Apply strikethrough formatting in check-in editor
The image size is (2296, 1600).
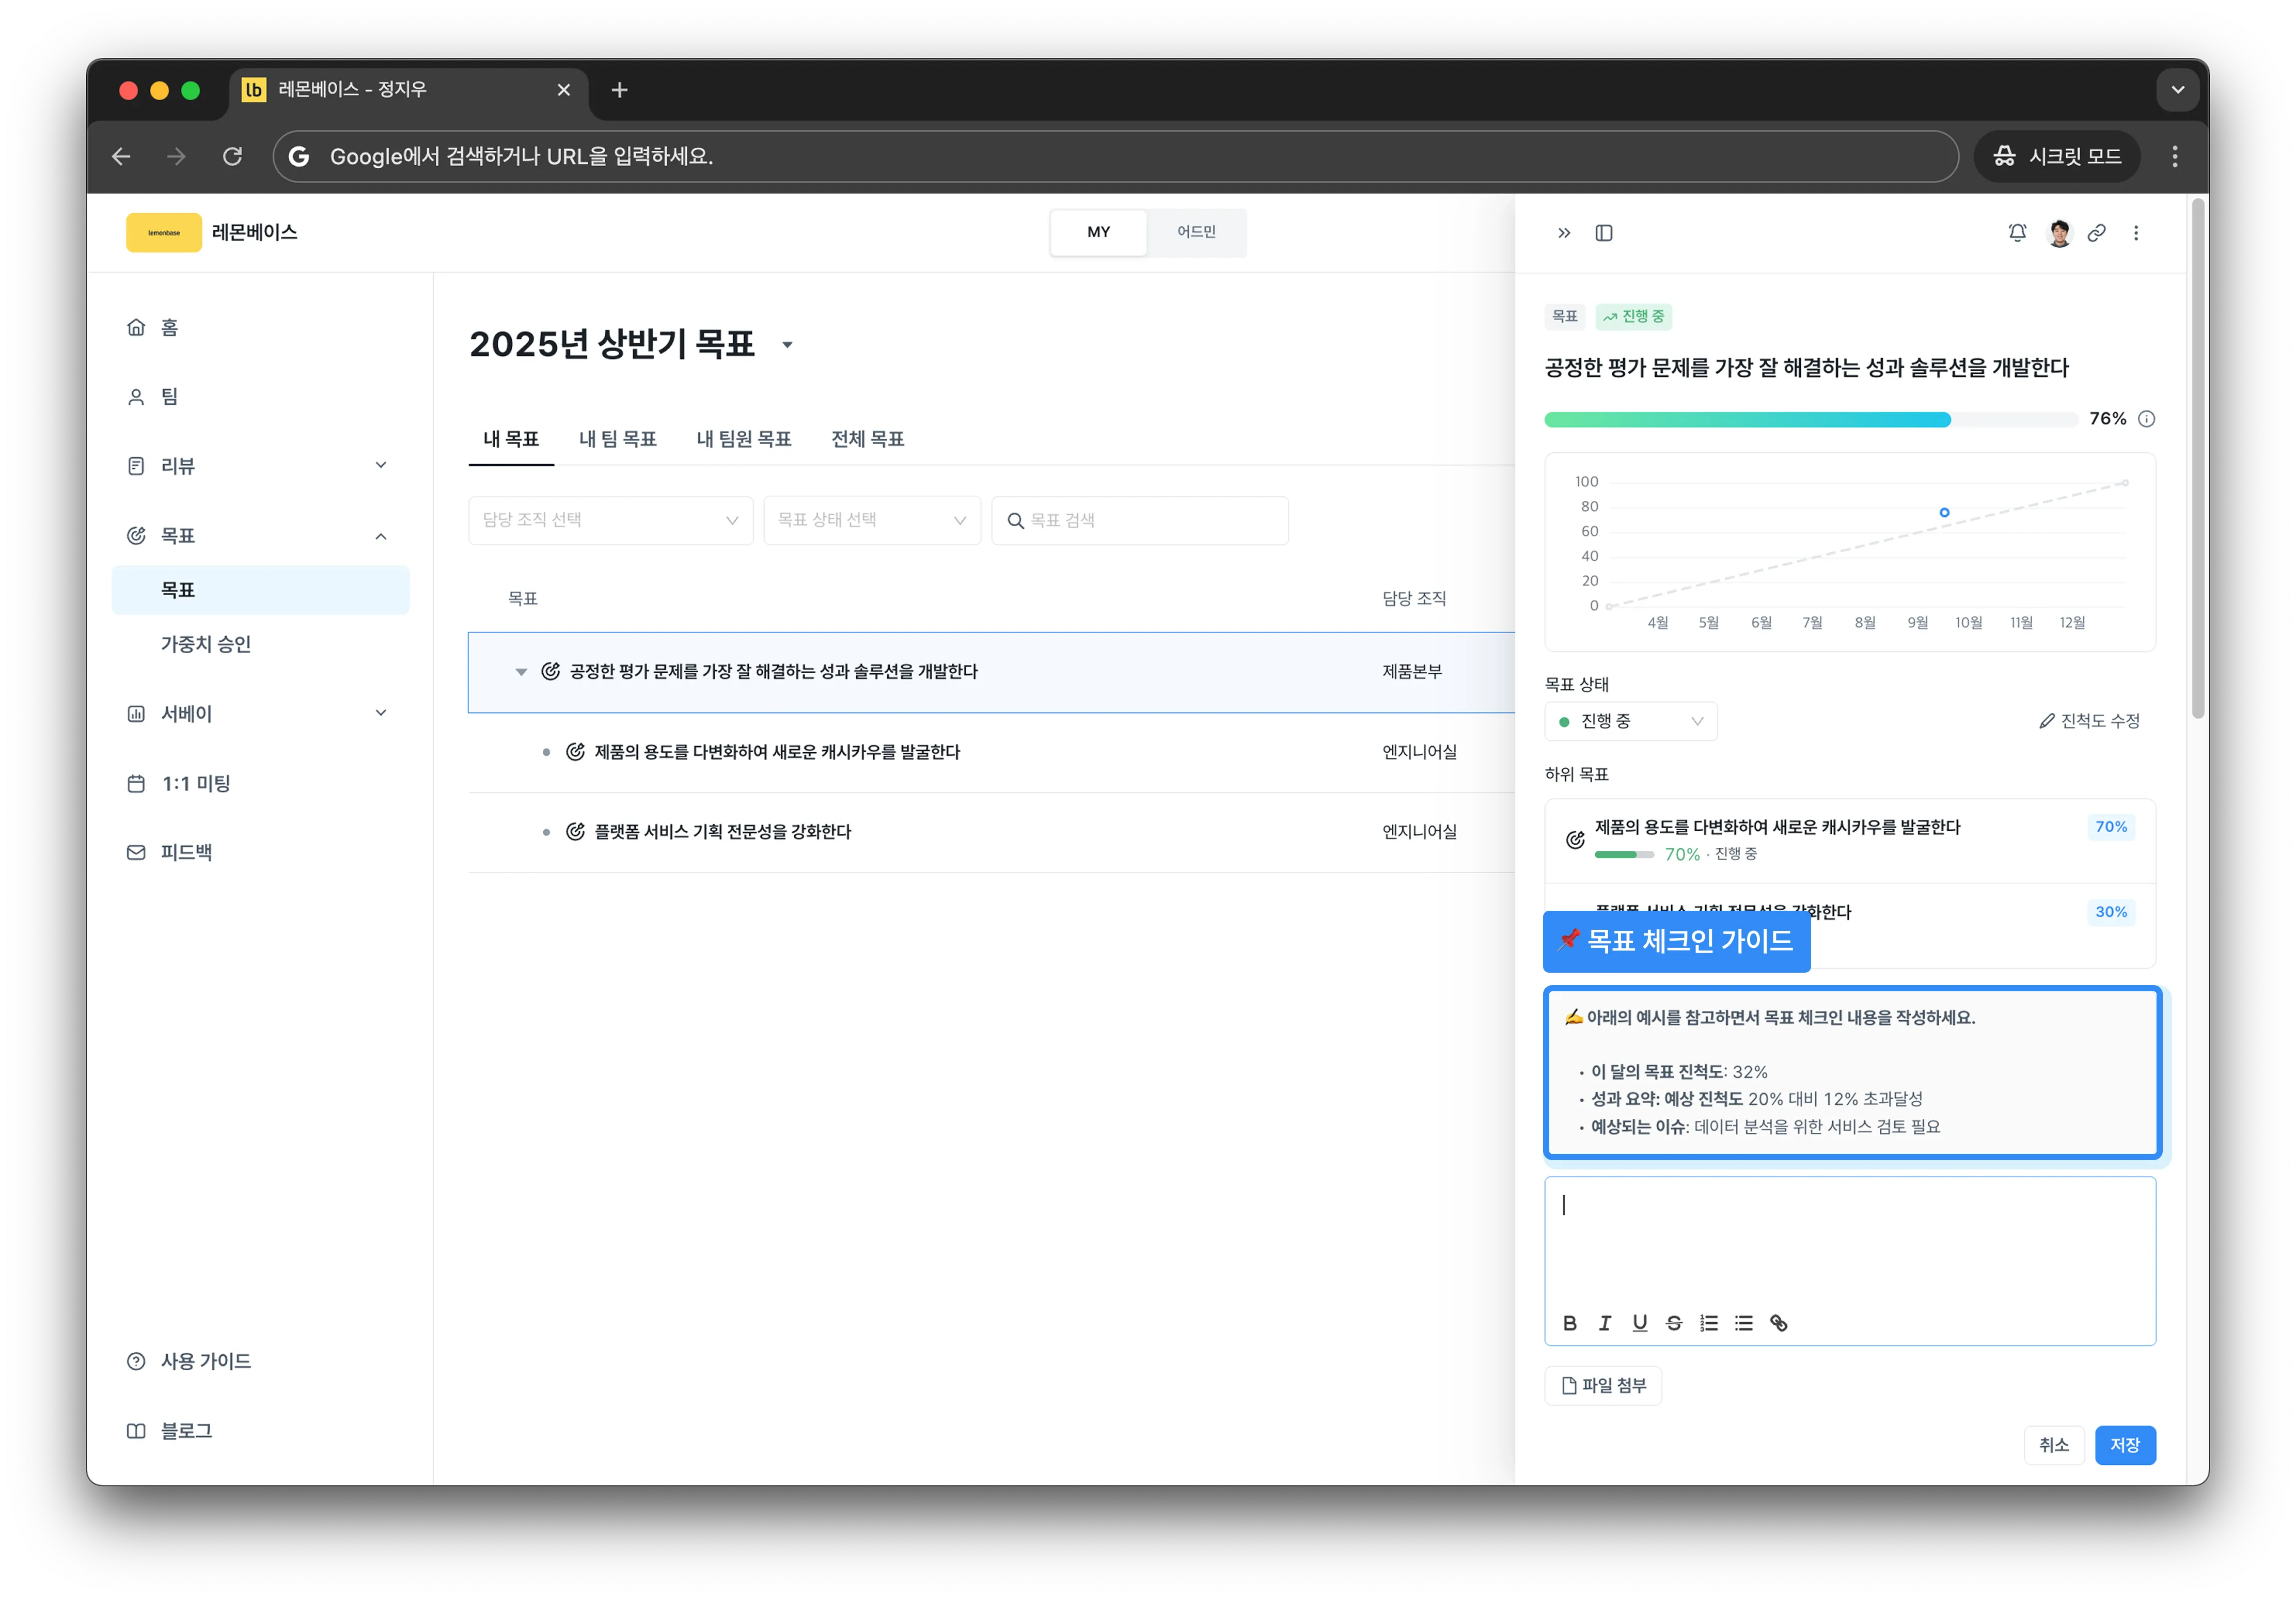pos(1674,1323)
